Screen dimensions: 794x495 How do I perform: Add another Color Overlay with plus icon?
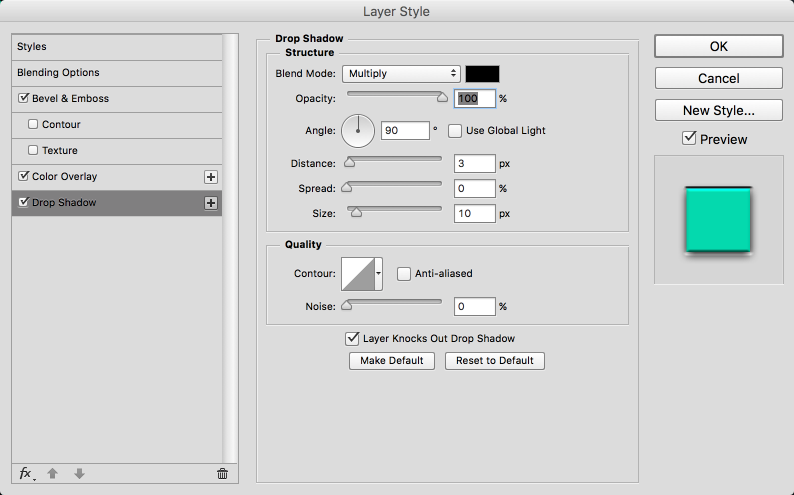211,177
